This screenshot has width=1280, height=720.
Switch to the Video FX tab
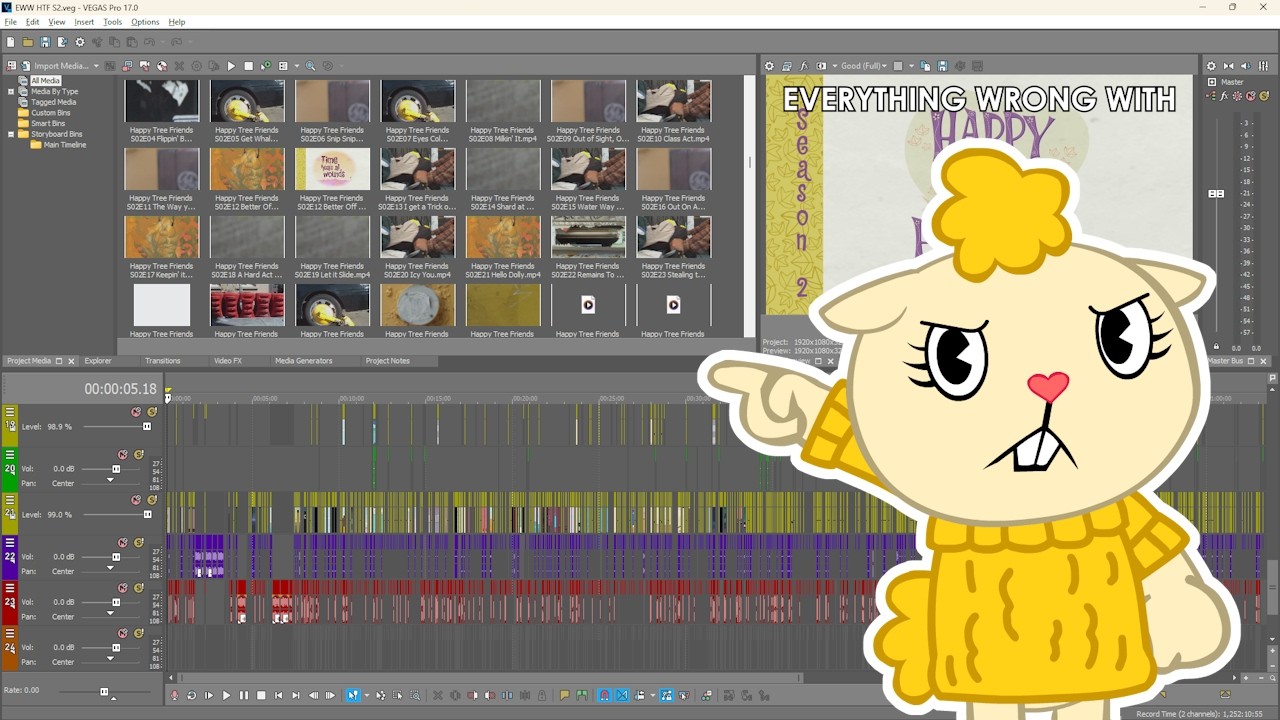point(228,361)
